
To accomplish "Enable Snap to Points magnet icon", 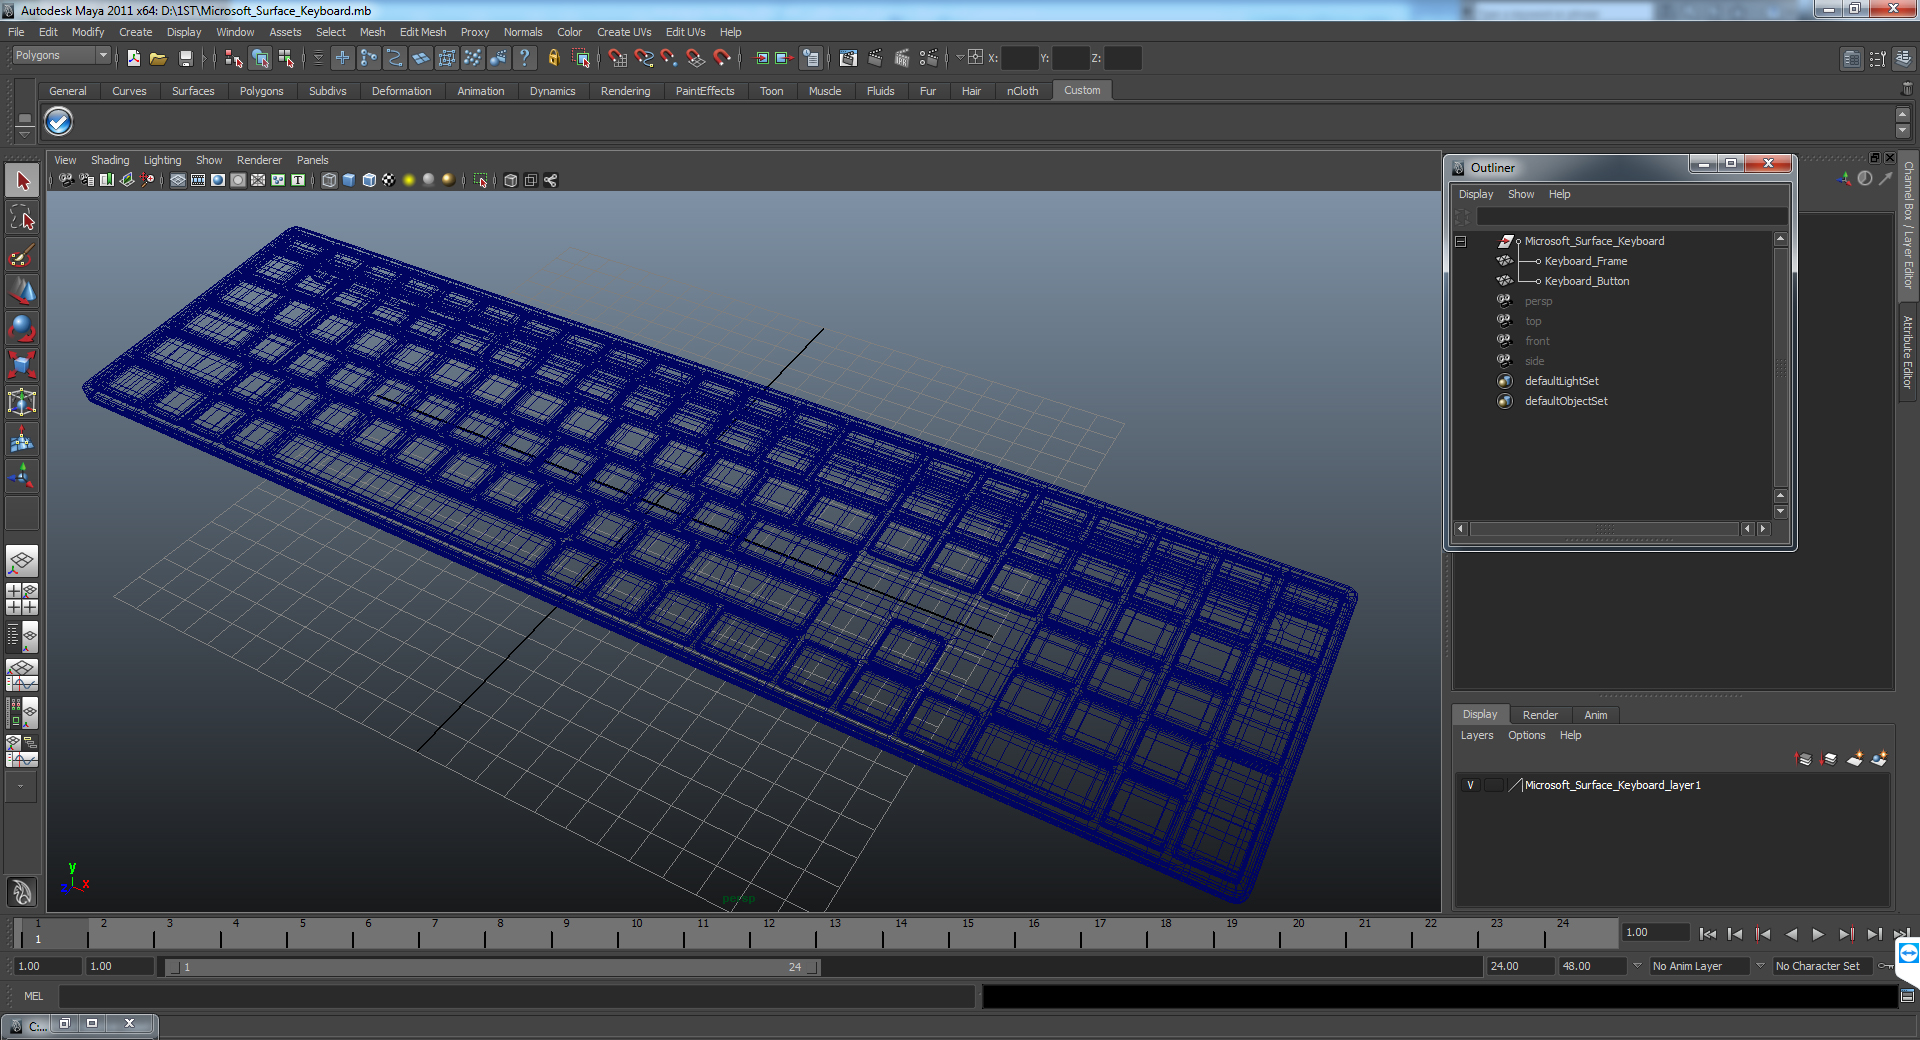I will tap(669, 58).
